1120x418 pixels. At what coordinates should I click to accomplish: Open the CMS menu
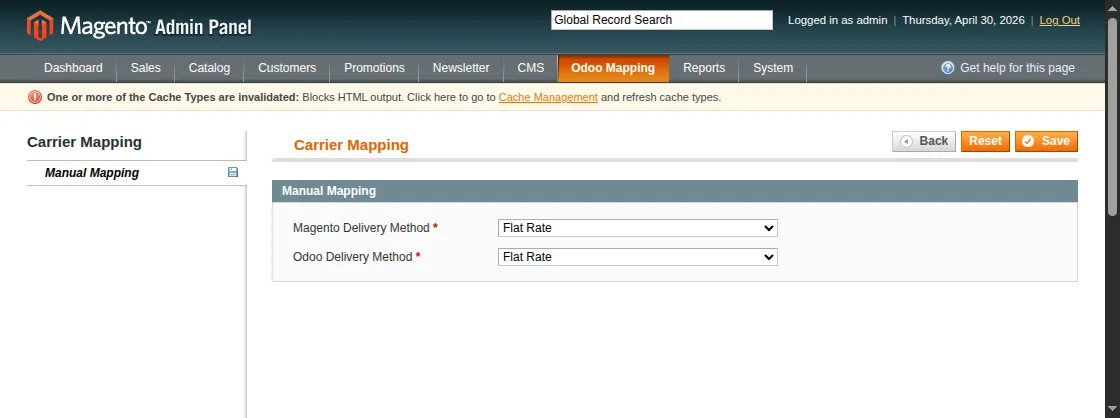coord(531,68)
